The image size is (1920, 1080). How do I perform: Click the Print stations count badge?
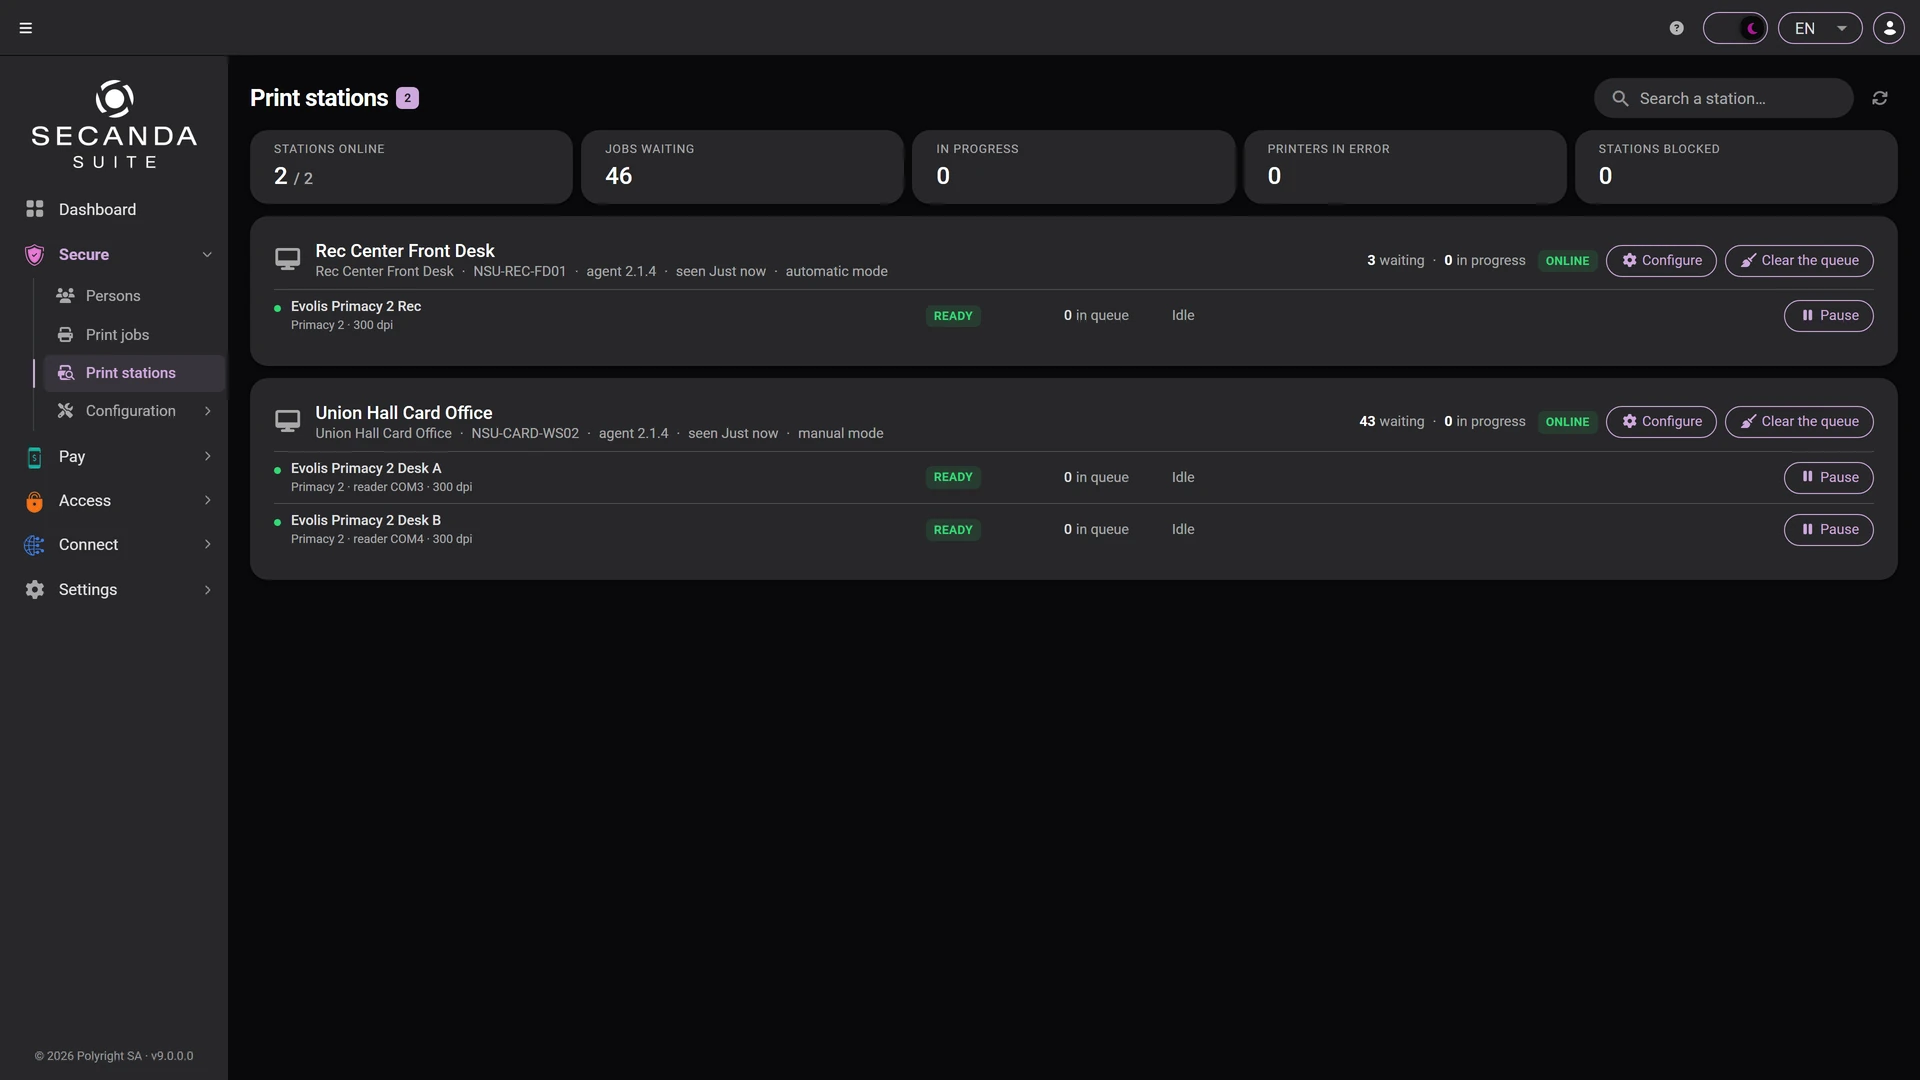[407, 98]
